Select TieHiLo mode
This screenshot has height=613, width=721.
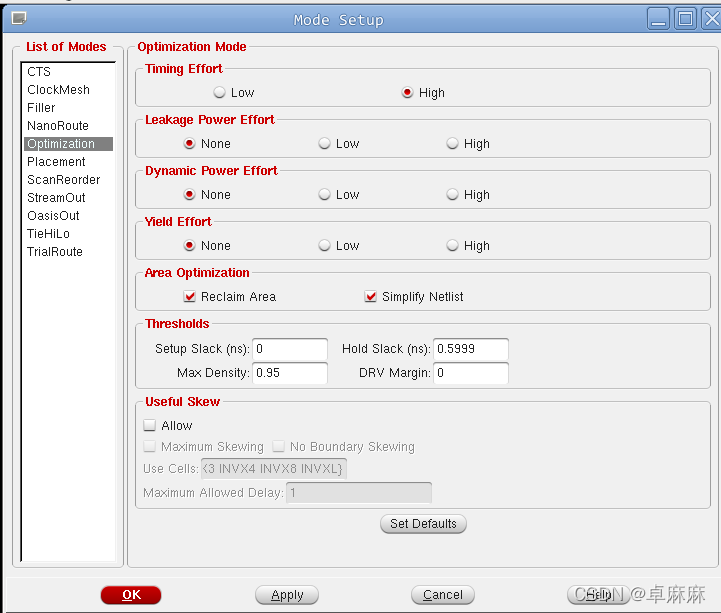pyautogui.click(x=68, y=233)
